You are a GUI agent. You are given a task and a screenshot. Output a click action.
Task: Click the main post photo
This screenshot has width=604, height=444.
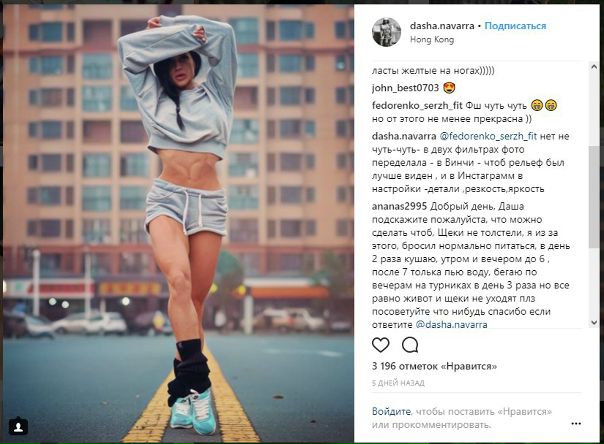click(x=178, y=223)
